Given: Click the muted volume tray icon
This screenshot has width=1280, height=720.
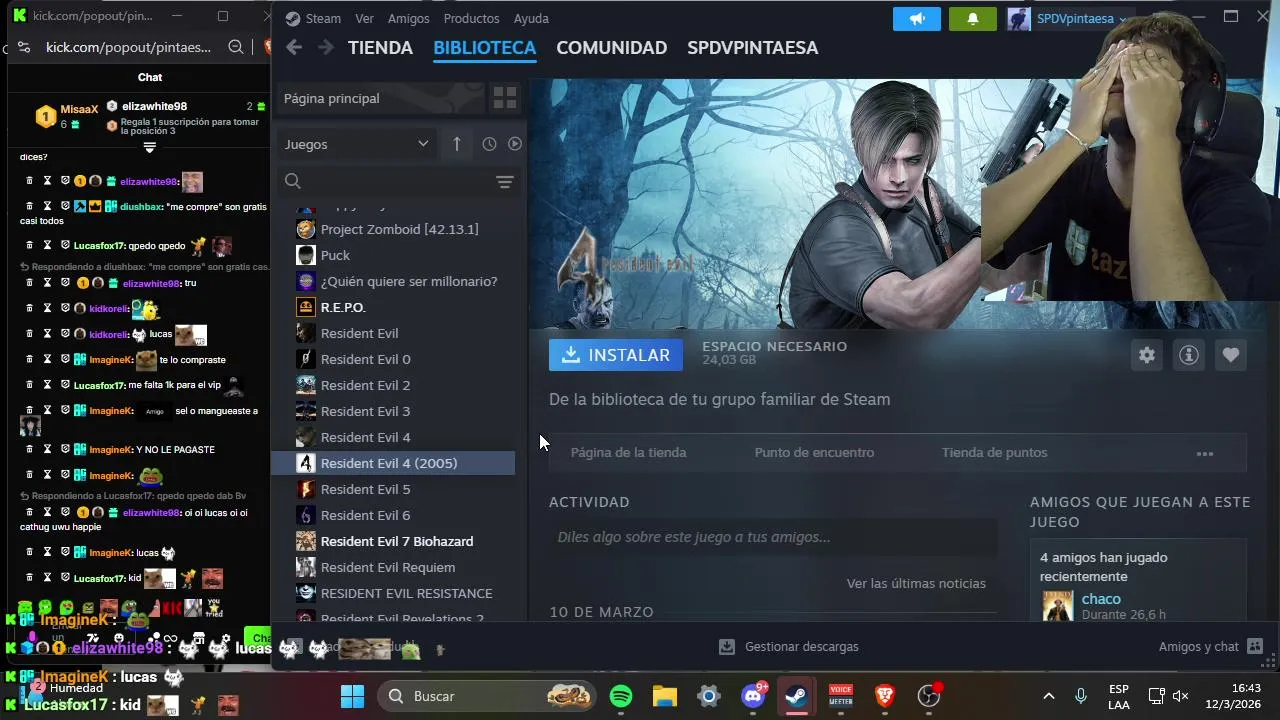Looking at the screenshot, I should [1180, 696].
